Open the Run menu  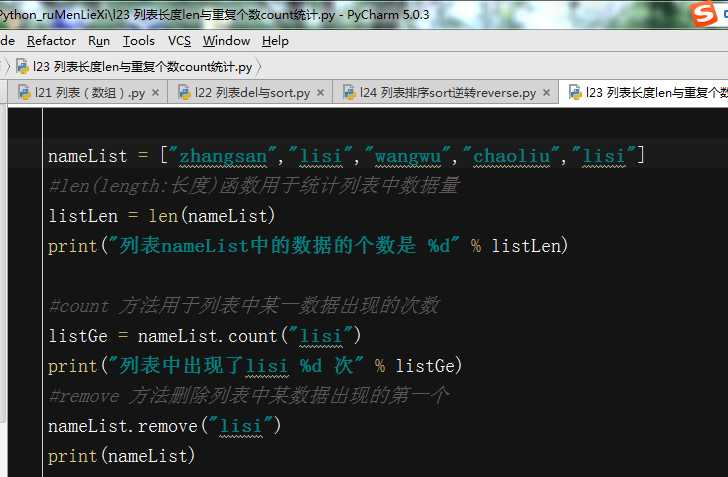tap(99, 41)
